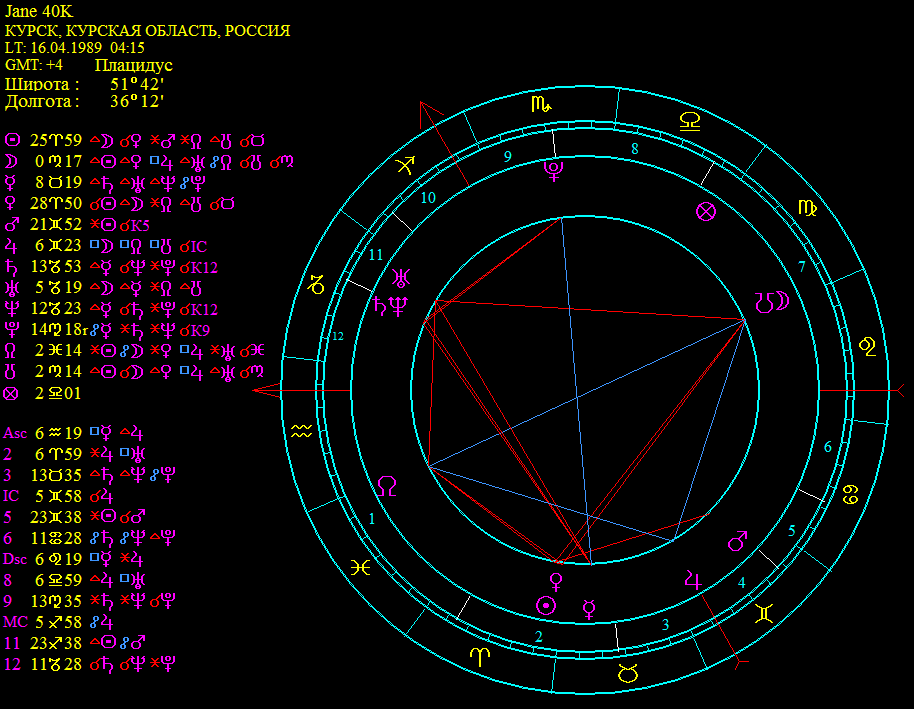
Task: Select the Плацидус house system label
Action: (x=134, y=65)
